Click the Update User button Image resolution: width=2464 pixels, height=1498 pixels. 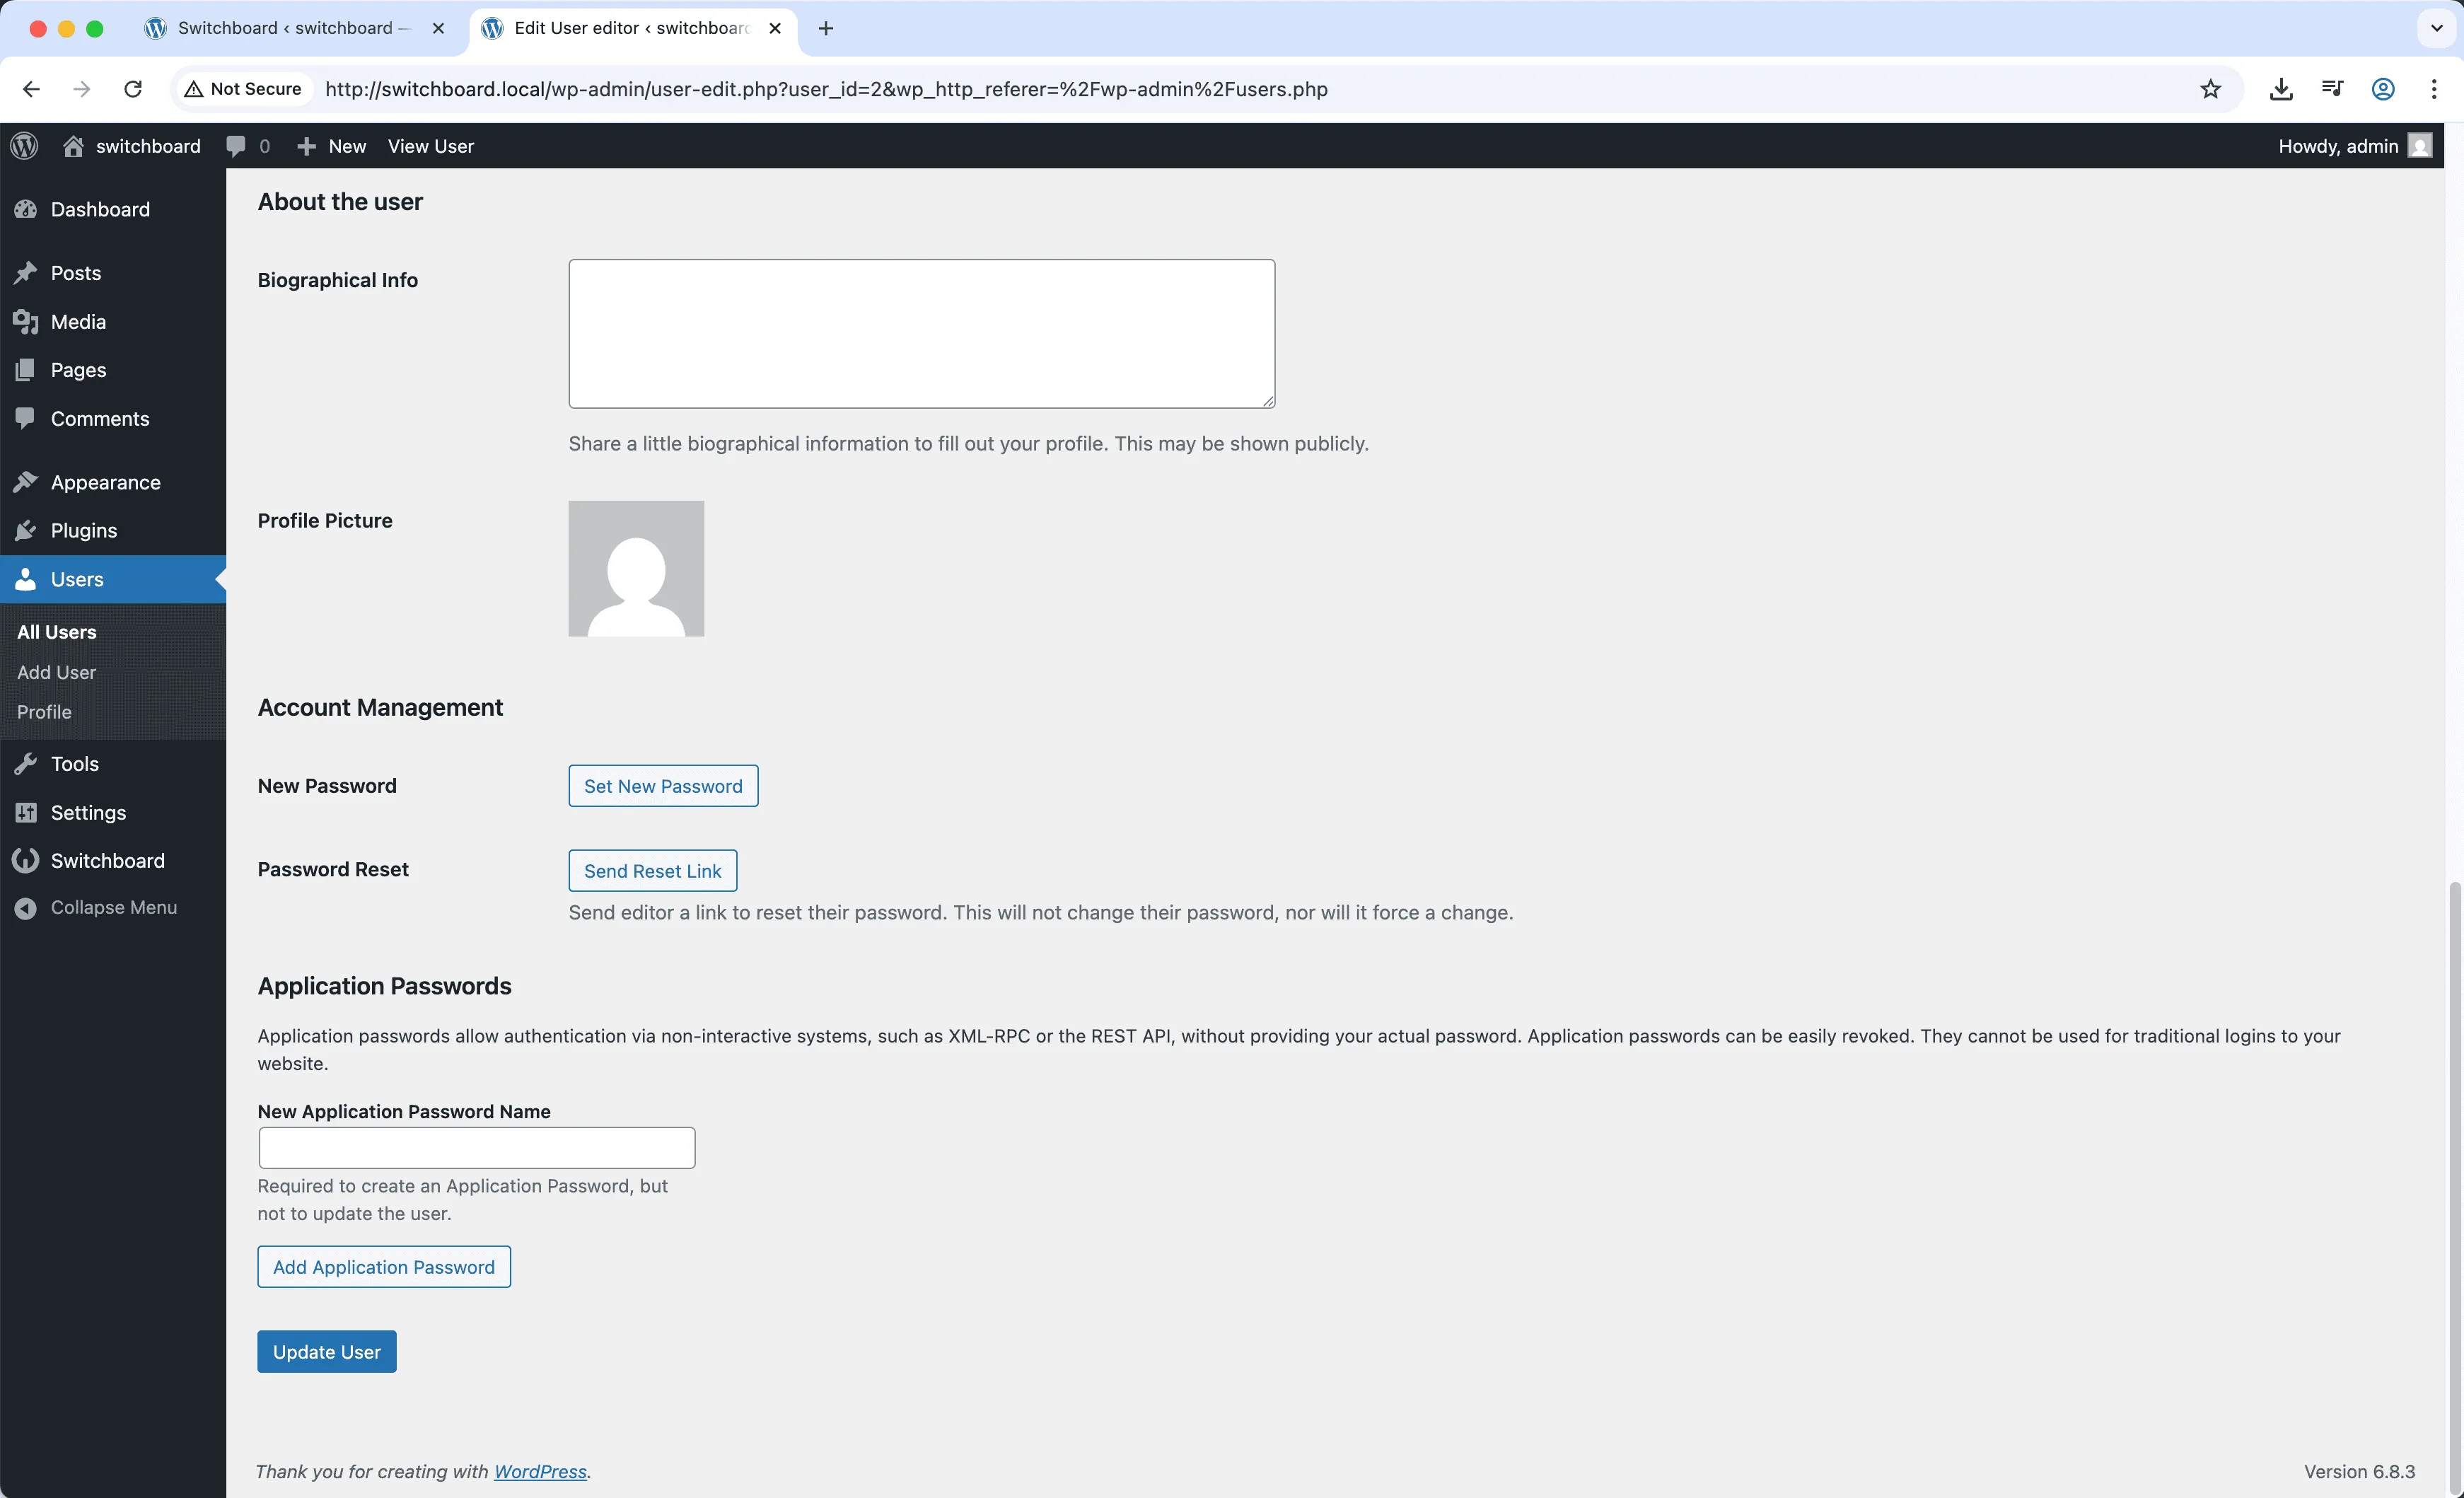tap(326, 1351)
